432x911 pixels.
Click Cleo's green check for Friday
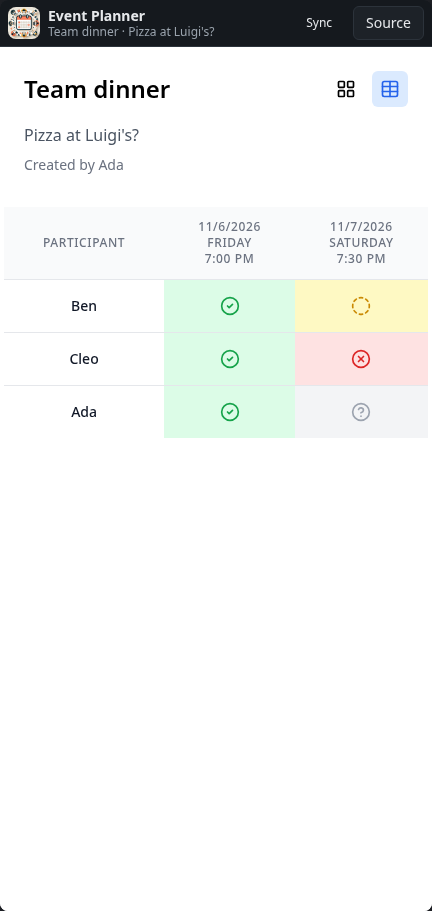tap(230, 359)
